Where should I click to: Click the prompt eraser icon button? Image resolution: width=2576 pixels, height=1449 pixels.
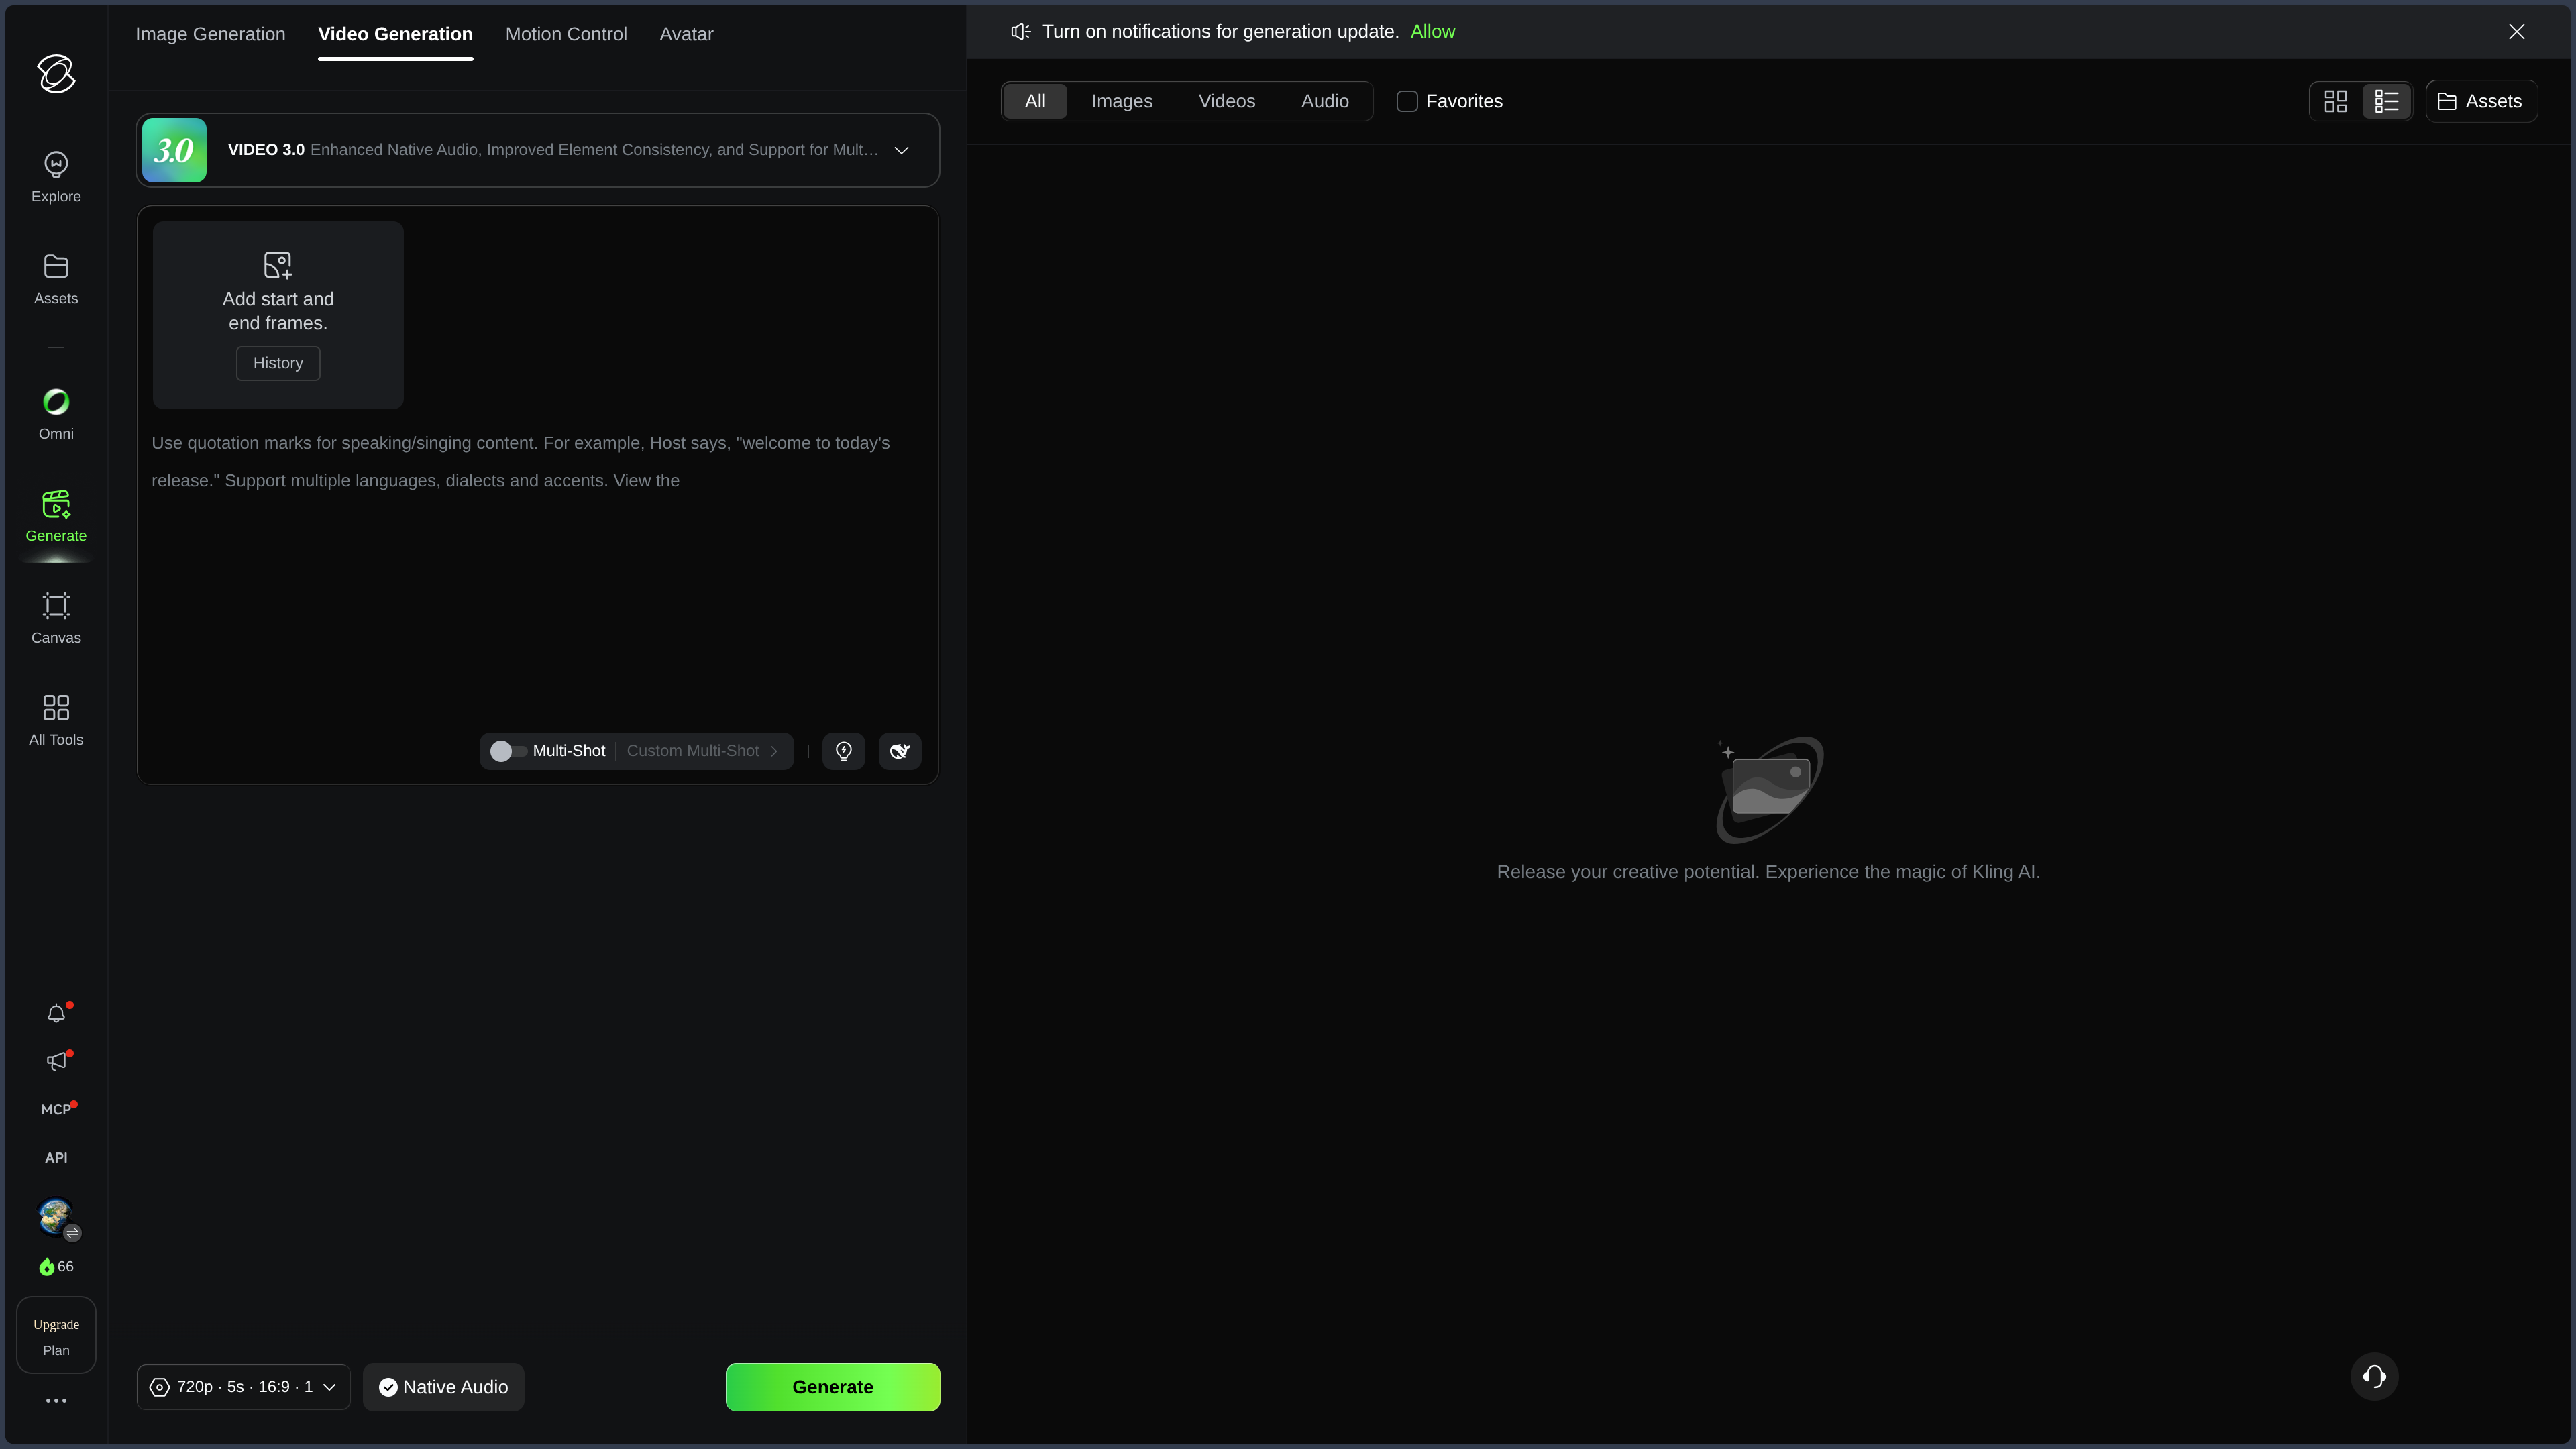click(900, 751)
